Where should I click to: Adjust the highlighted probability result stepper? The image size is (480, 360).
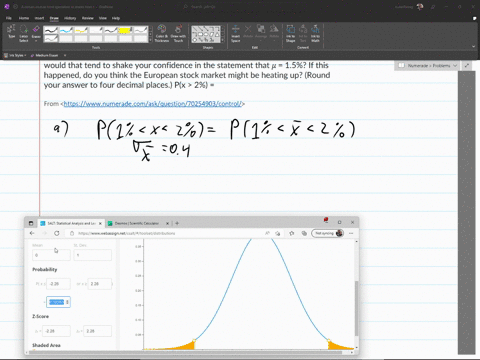click(67, 302)
